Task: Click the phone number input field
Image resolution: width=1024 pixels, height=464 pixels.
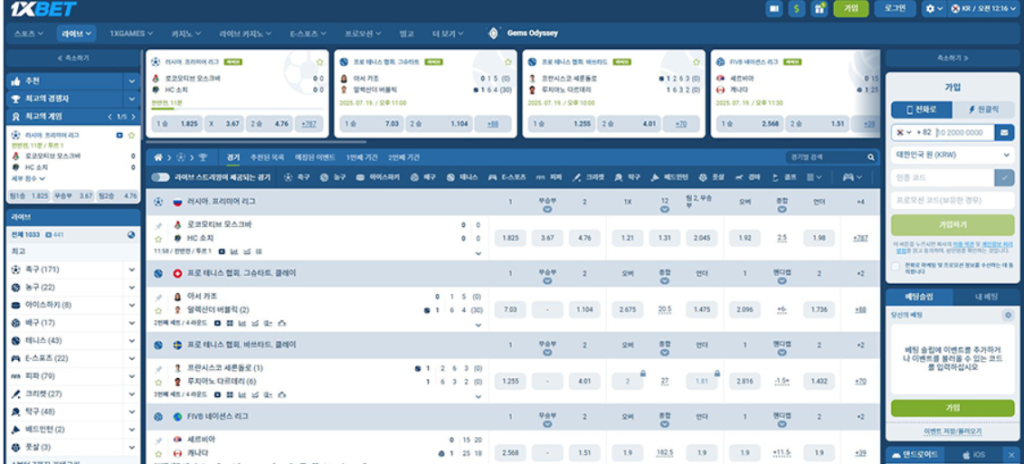Action: click(964, 133)
